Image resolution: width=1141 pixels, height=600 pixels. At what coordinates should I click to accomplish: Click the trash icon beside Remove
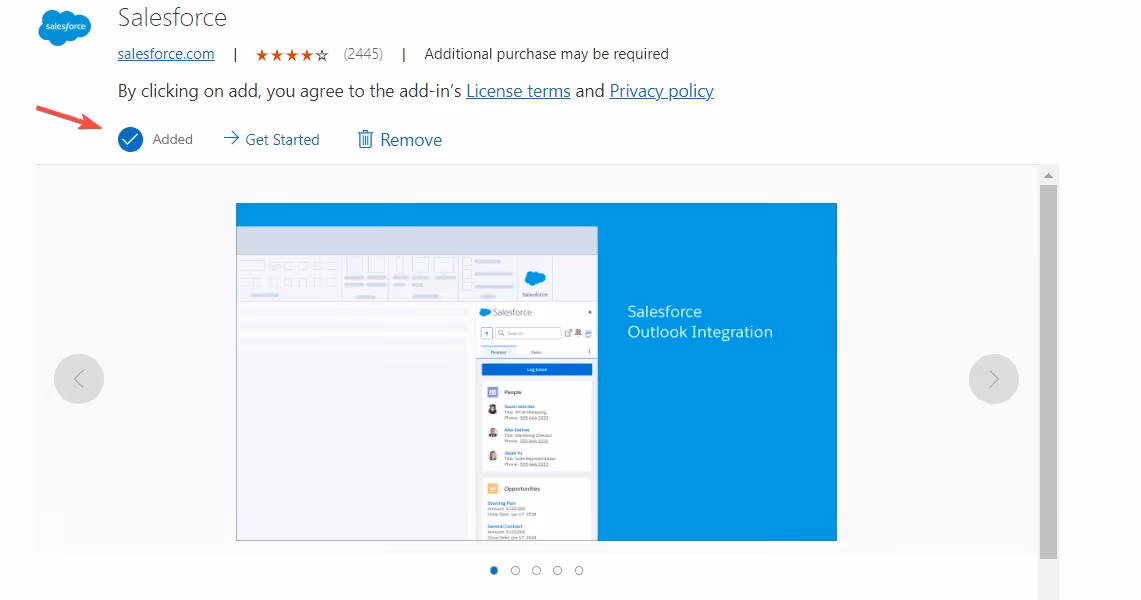pos(366,139)
